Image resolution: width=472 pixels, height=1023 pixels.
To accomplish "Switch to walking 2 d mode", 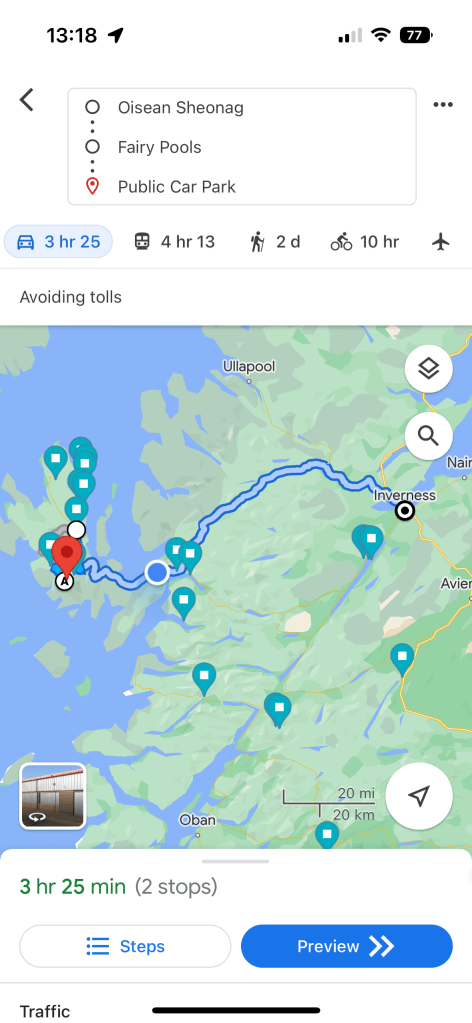I will [x=275, y=242].
